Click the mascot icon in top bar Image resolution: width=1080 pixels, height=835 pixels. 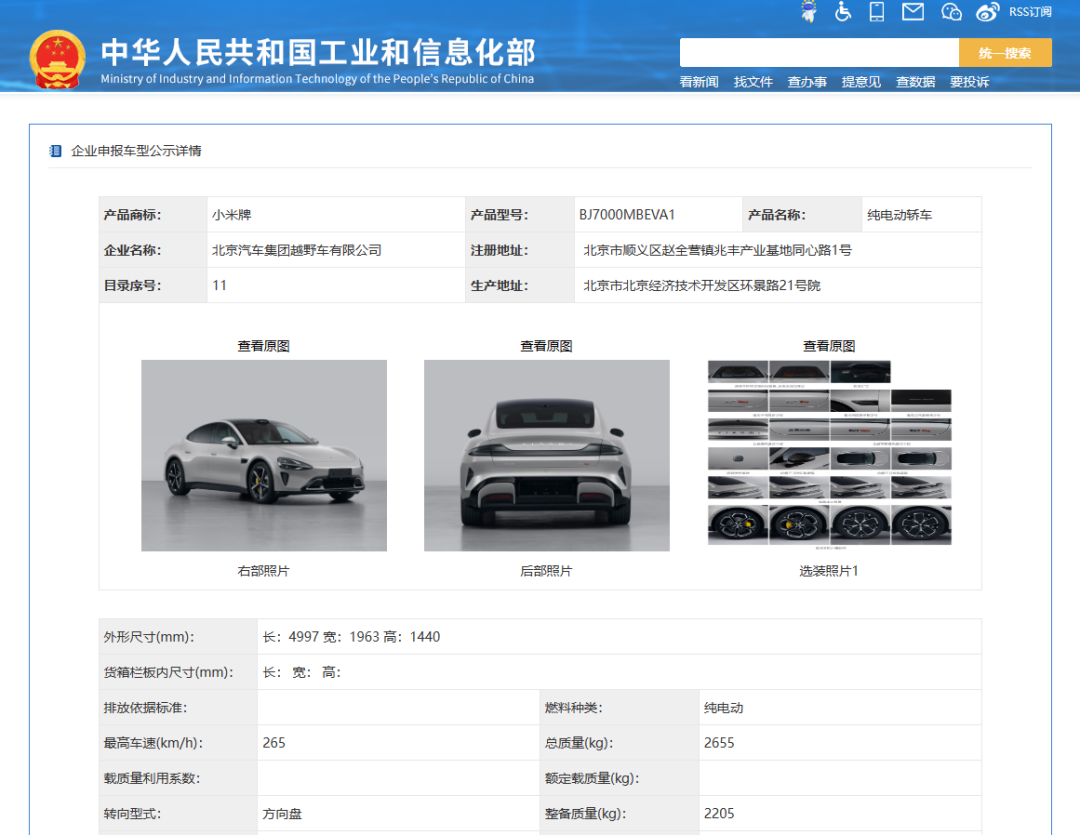pos(809,12)
